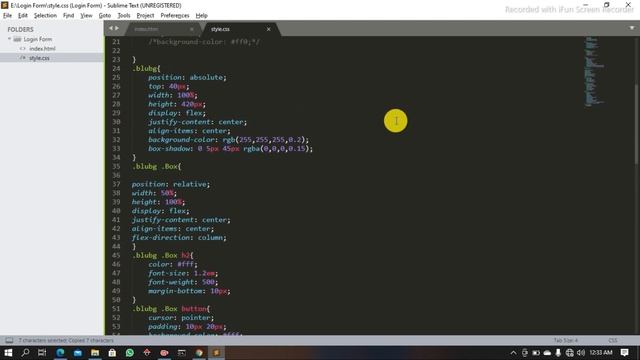The width and height of the screenshot is (640, 360).
Task: Show hidden system tray icons
Action: [x=513, y=353]
